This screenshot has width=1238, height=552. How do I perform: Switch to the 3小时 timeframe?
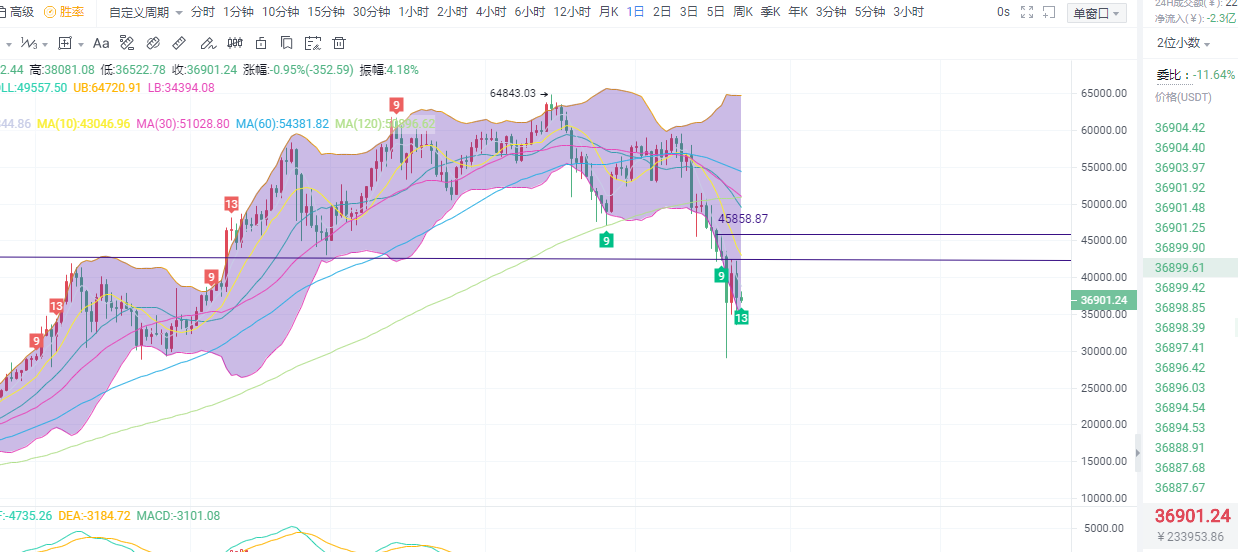pyautogui.click(x=908, y=12)
